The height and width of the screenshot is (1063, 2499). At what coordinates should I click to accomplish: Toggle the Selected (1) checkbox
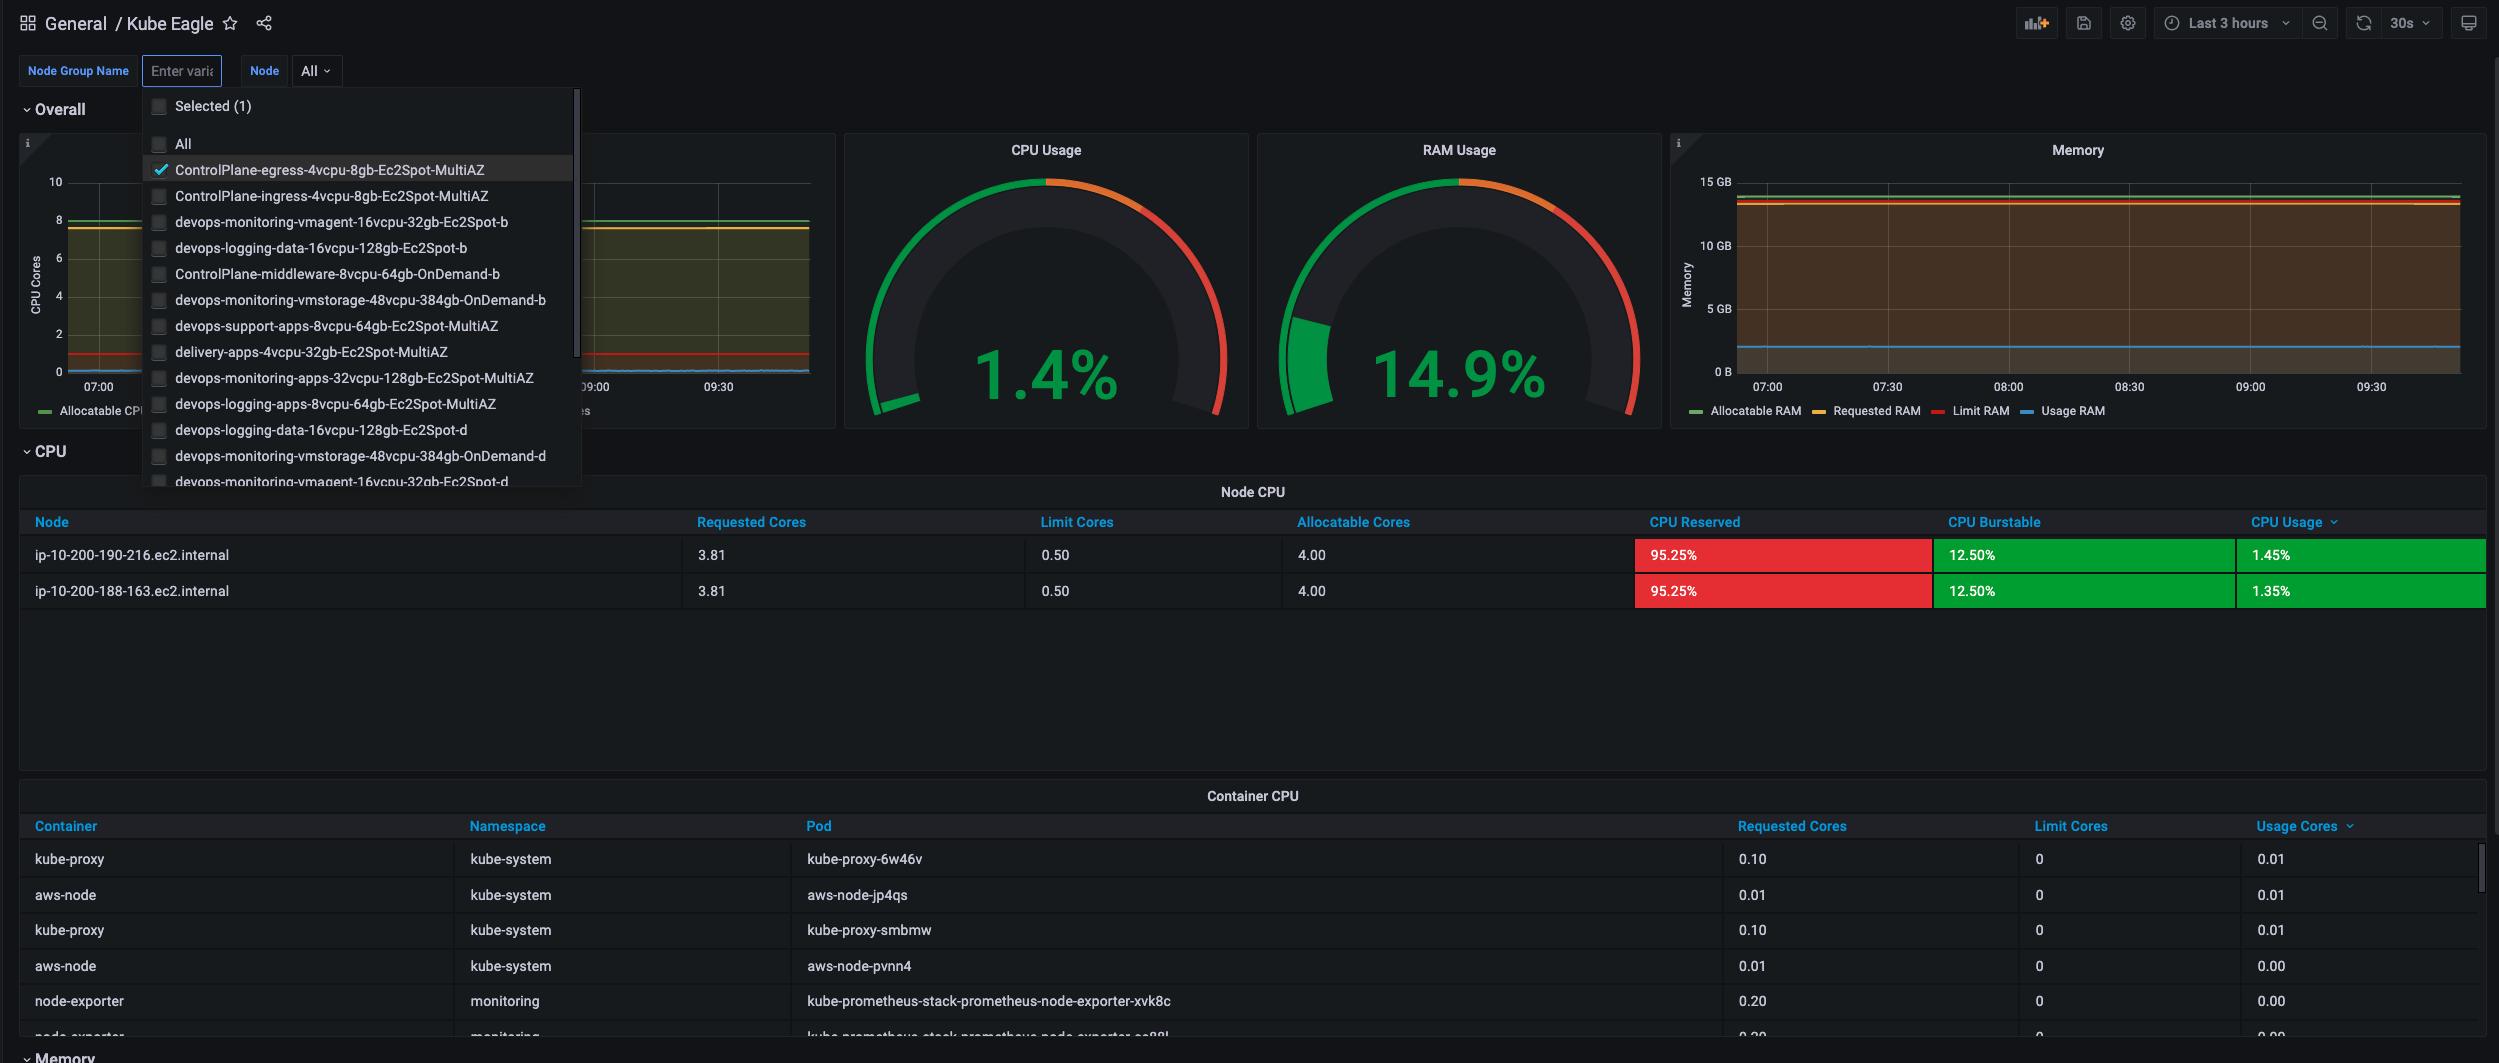(x=159, y=106)
